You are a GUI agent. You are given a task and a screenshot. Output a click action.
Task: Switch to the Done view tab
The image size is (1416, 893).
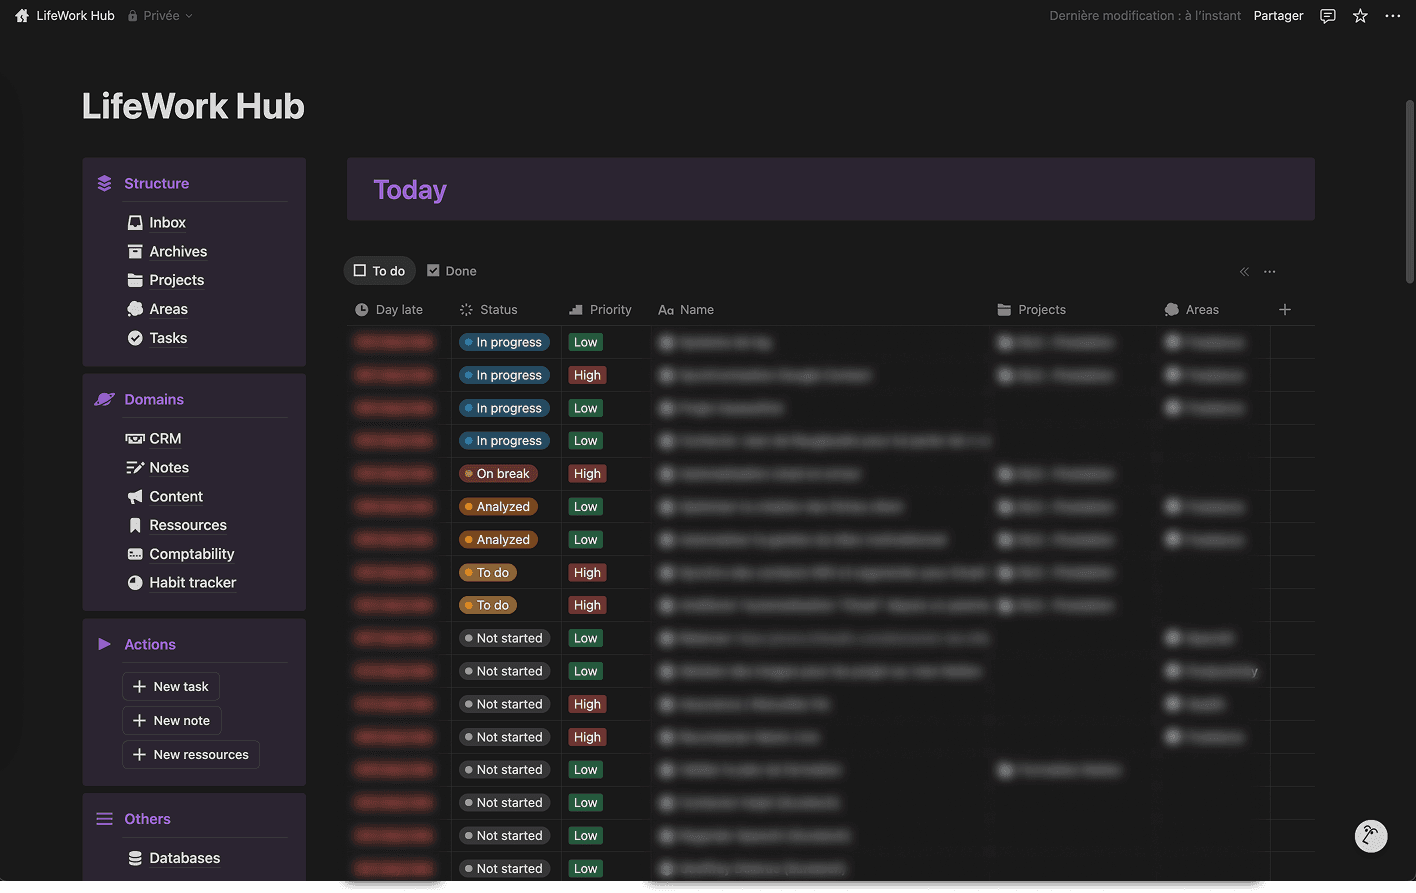(x=452, y=271)
